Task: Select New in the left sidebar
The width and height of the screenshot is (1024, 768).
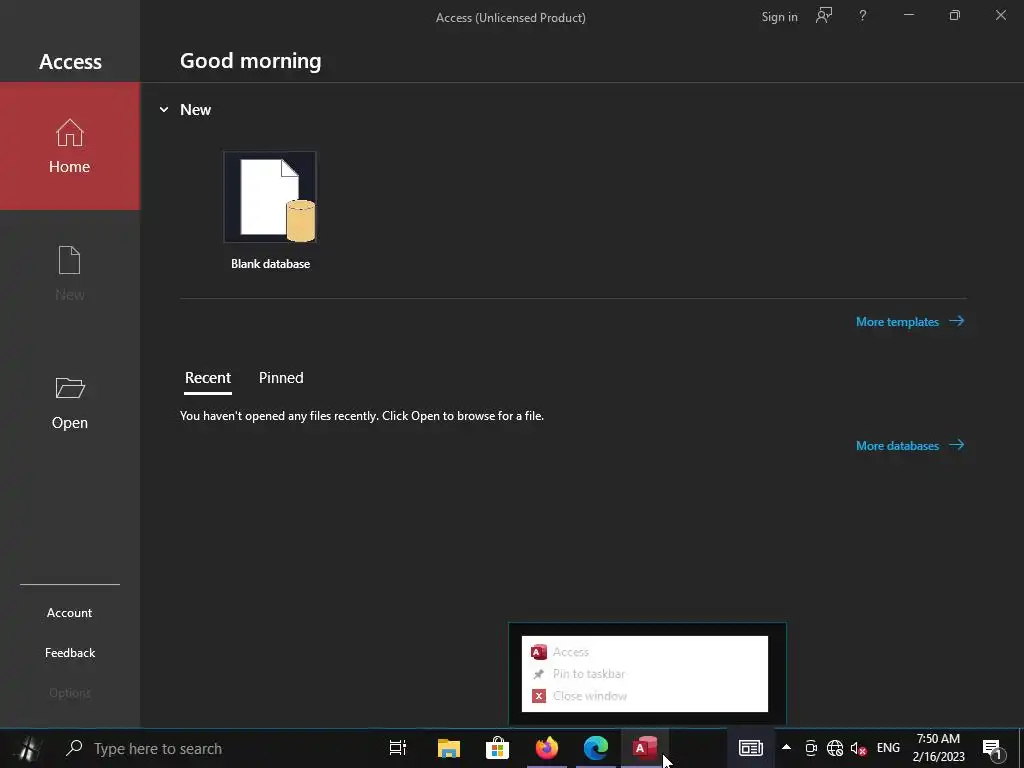Action: pyautogui.click(x=70, y=274)
